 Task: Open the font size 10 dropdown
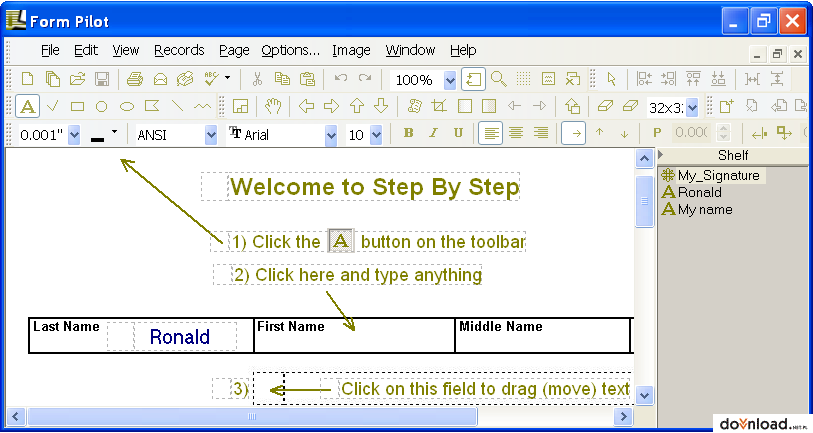(376, 135)
